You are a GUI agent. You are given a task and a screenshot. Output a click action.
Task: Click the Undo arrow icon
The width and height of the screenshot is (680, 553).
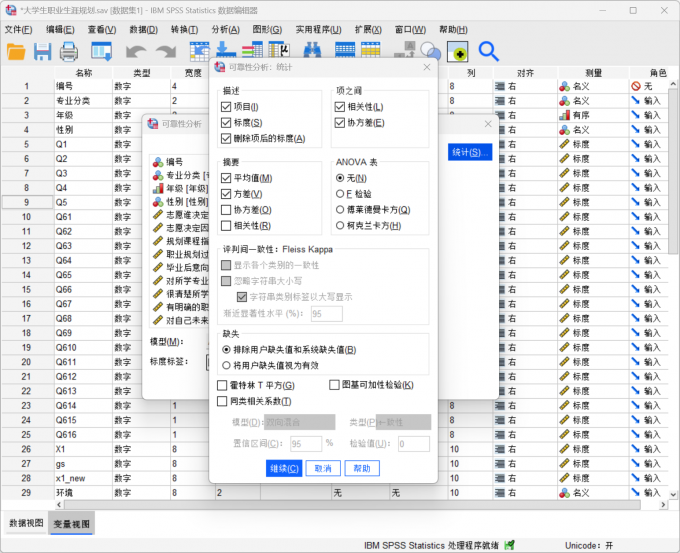click(136, 51)
